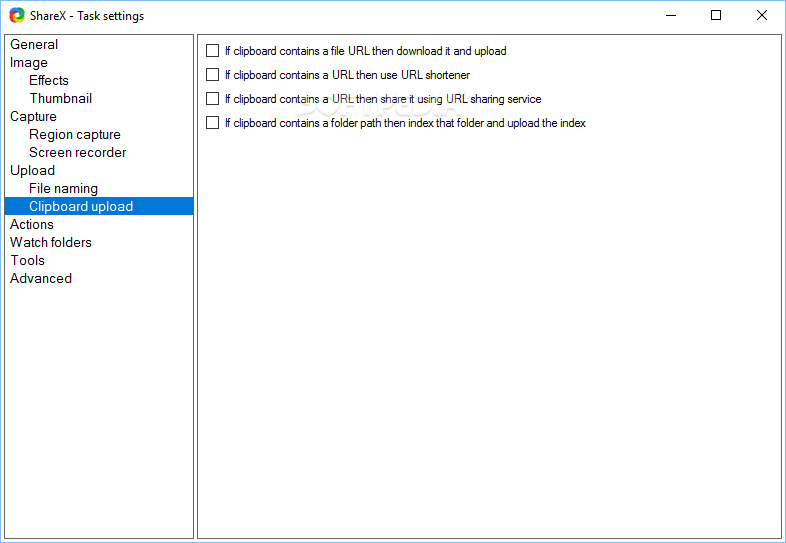Open the Actions settings page
The height and width of the screenshot is (543, 786).
coord(32,224)
